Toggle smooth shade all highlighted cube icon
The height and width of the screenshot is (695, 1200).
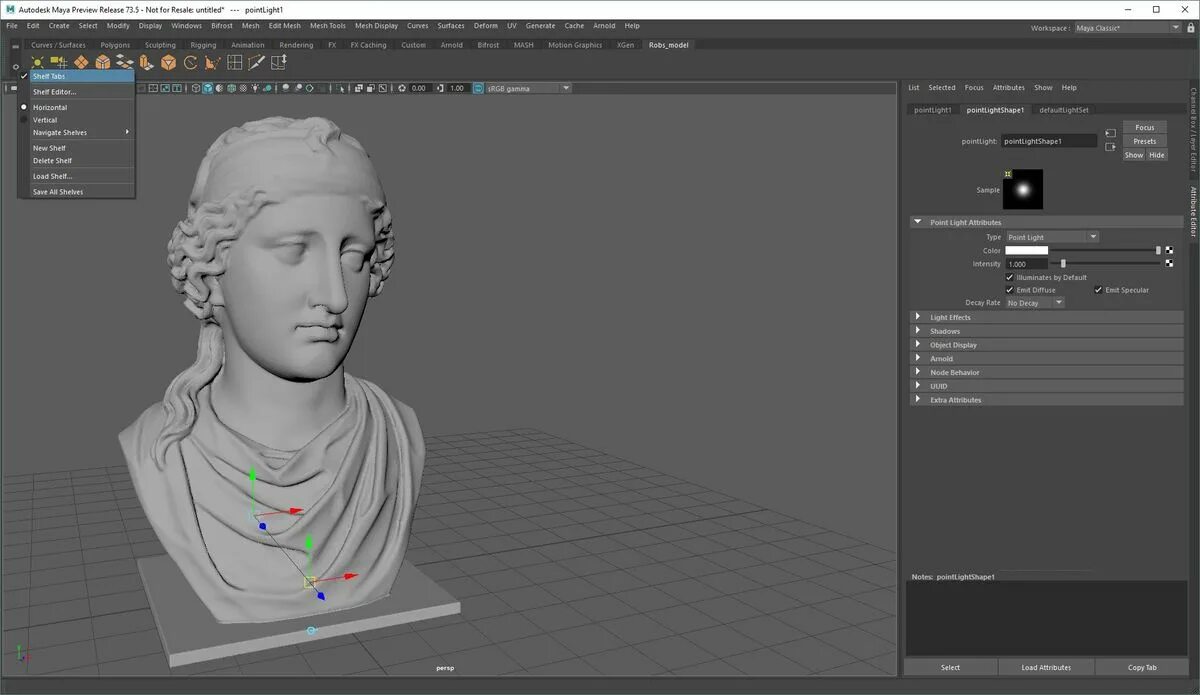tap(208, 88)
